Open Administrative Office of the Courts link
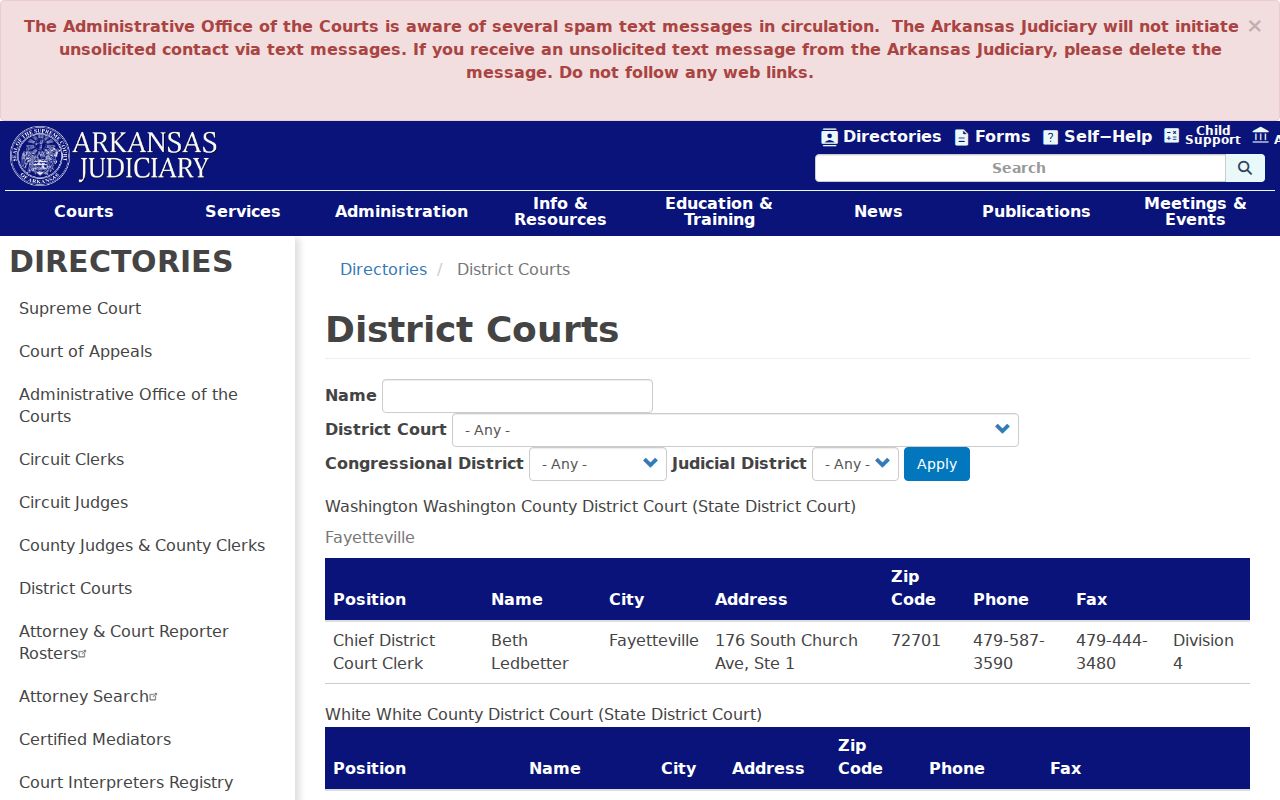Screen dimensions: 1280x800 click(128, 405)
